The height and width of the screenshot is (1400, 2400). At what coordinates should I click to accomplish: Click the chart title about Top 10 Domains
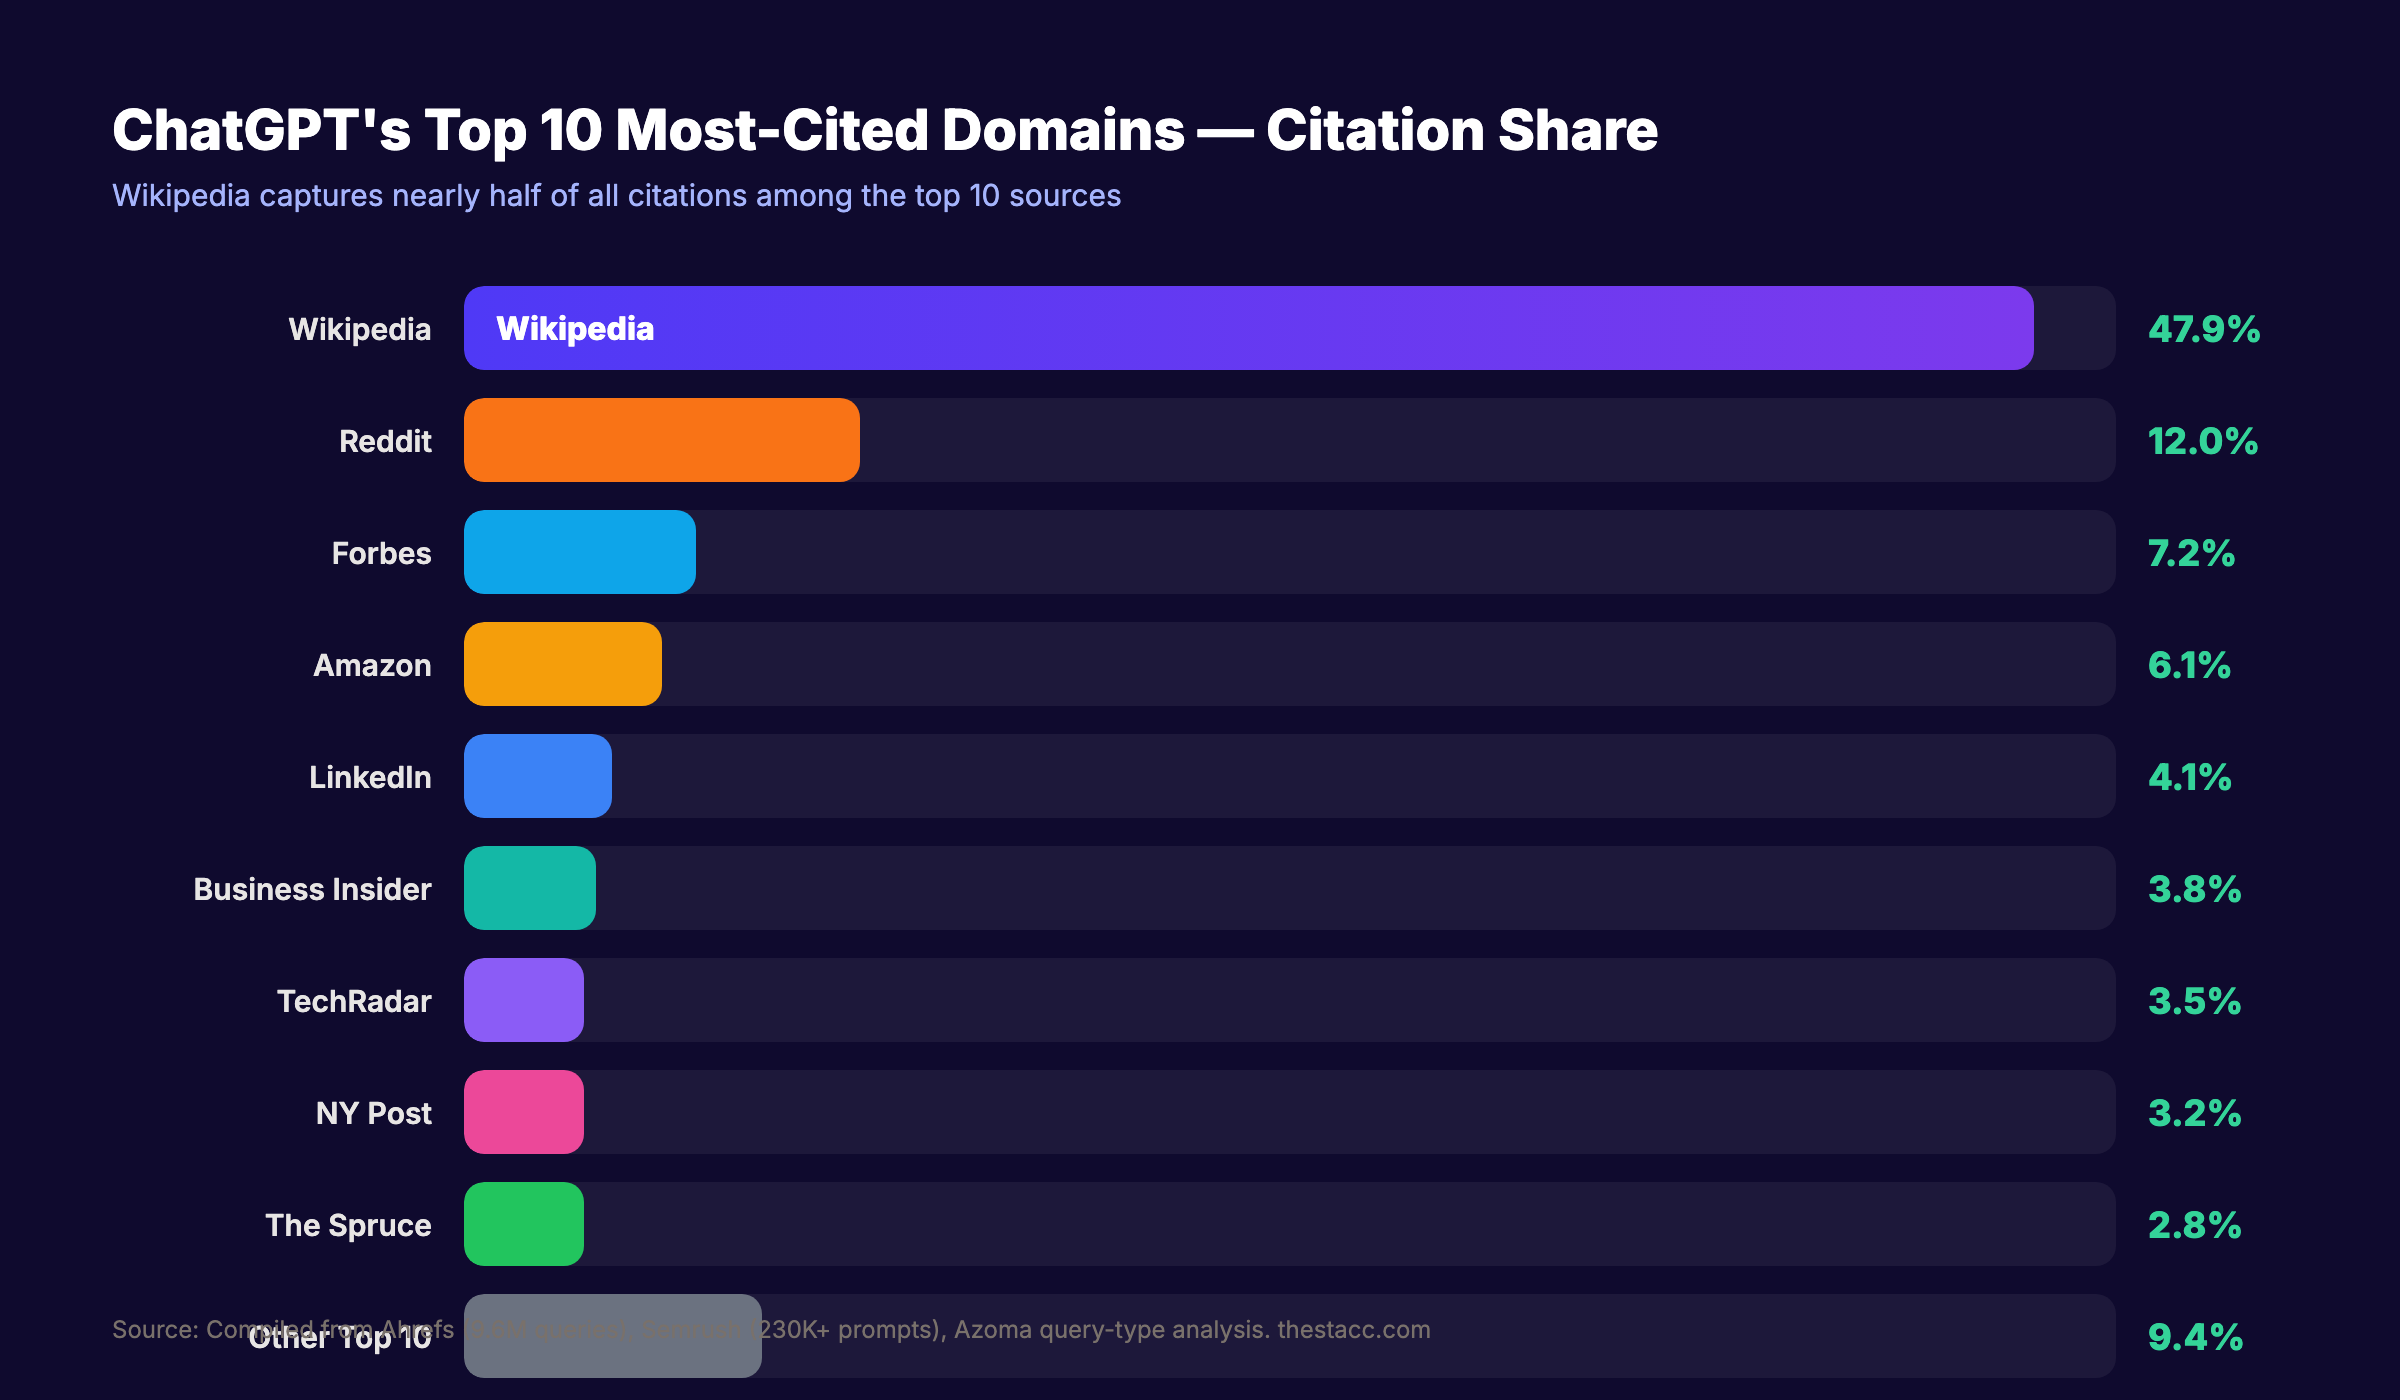884,128
